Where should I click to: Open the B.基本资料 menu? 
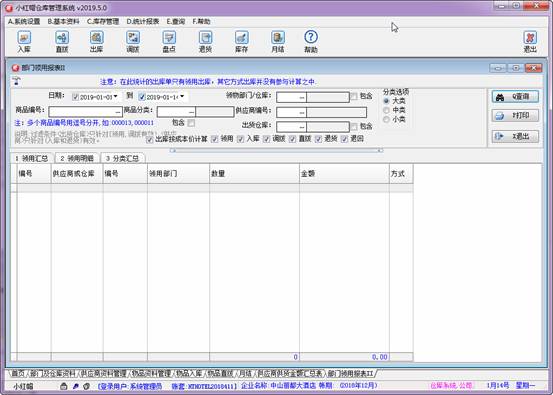click(x=63, y=22)
